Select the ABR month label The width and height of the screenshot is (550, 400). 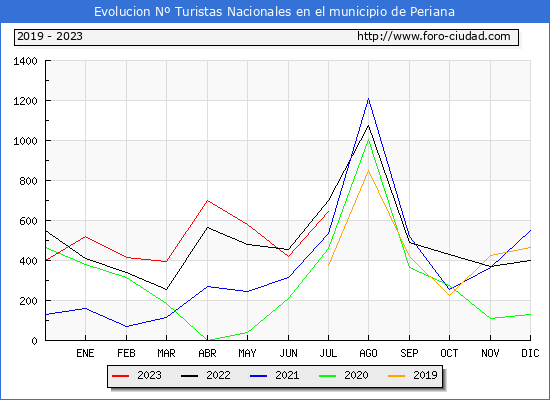point(207,353)
